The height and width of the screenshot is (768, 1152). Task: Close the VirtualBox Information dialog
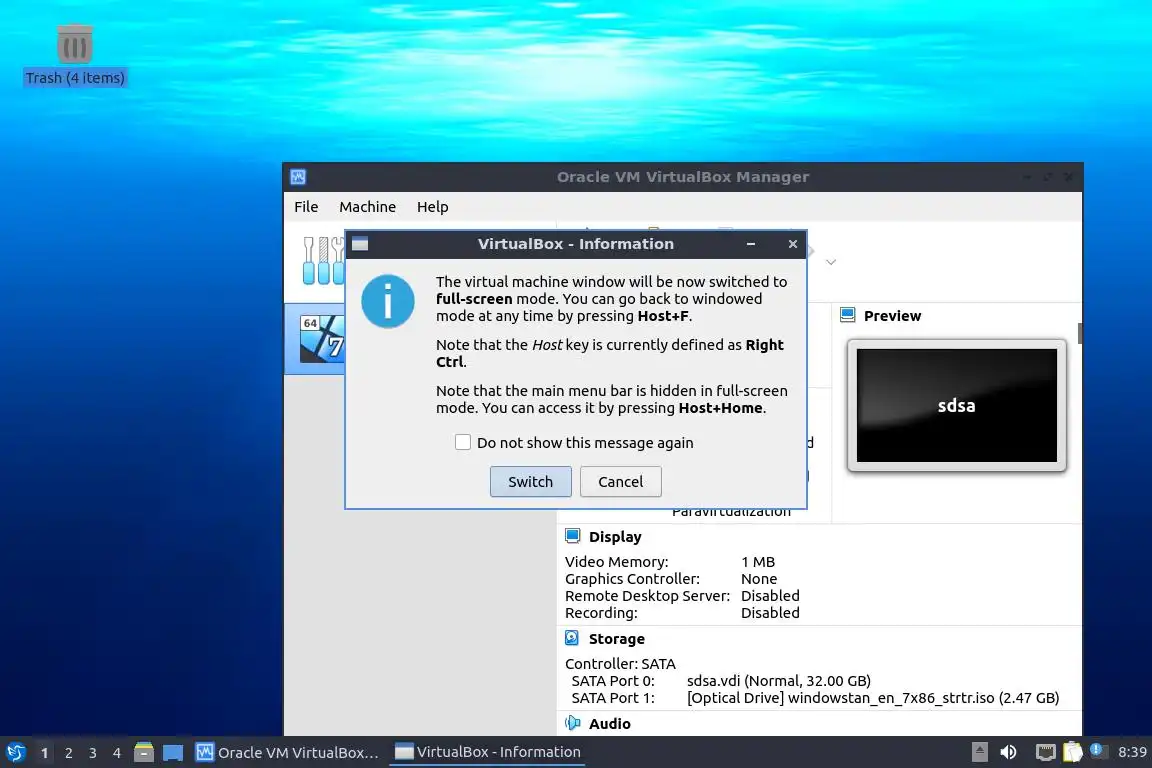click(x=793, y=244)
